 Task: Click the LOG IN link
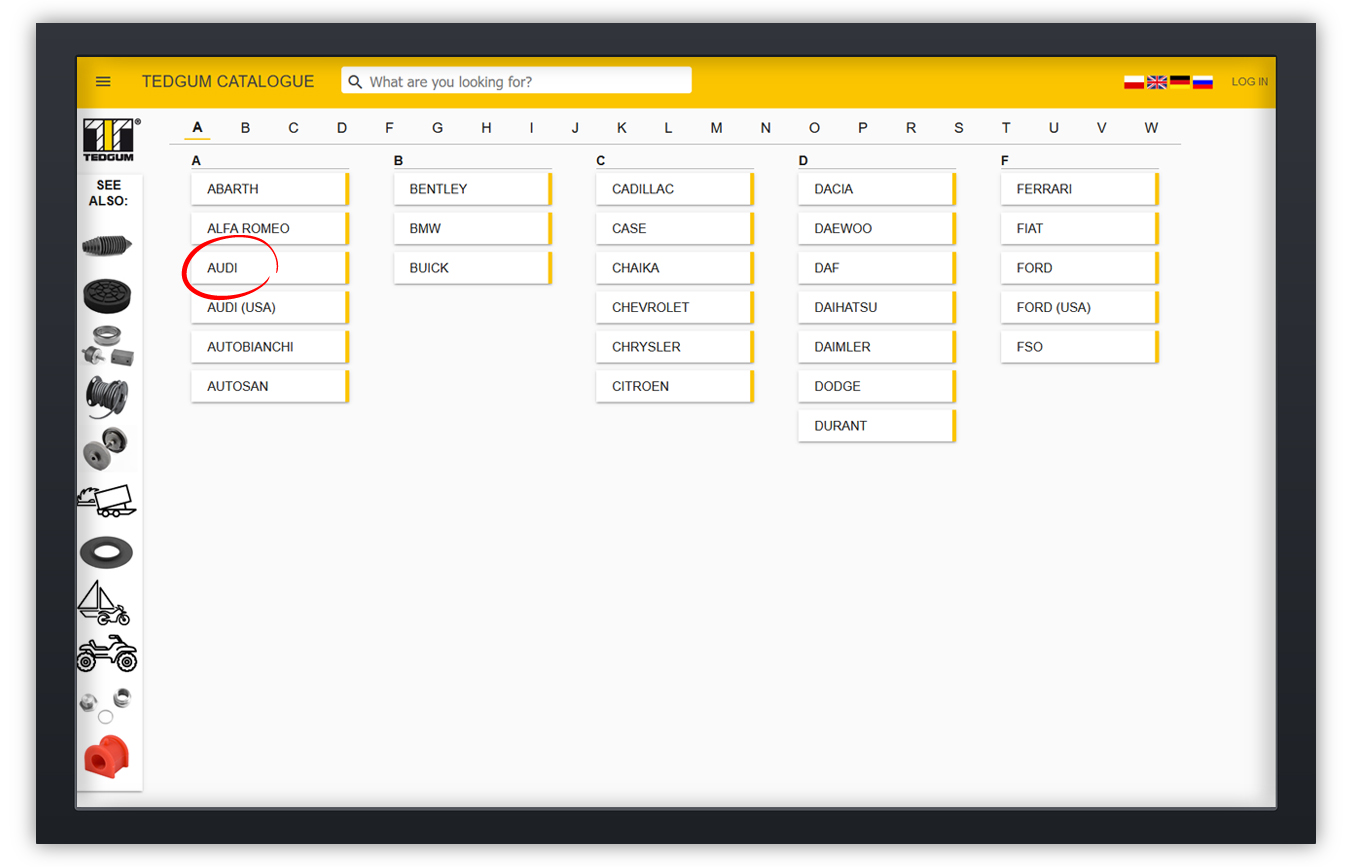tap(1249, 82)
